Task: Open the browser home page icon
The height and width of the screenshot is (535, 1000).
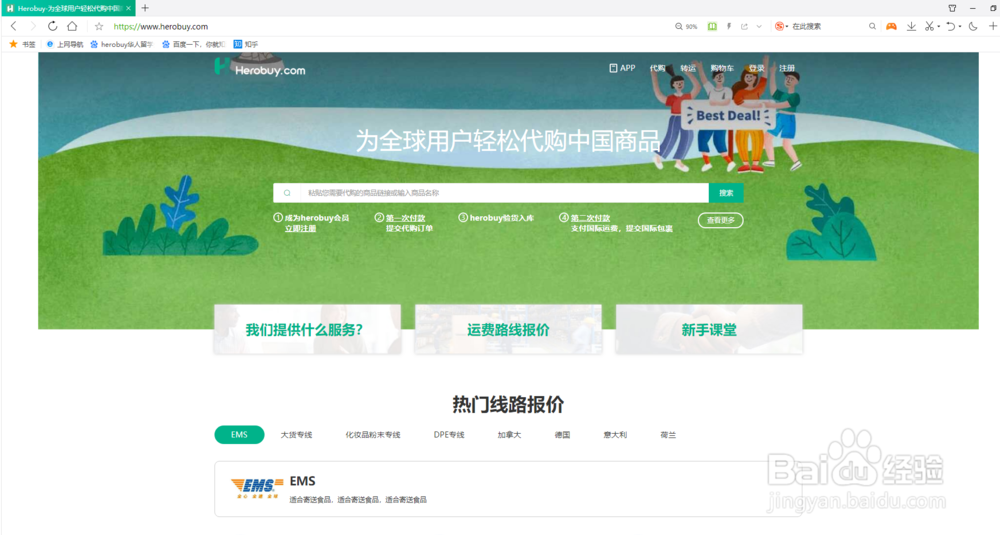Action: point(72,26)
